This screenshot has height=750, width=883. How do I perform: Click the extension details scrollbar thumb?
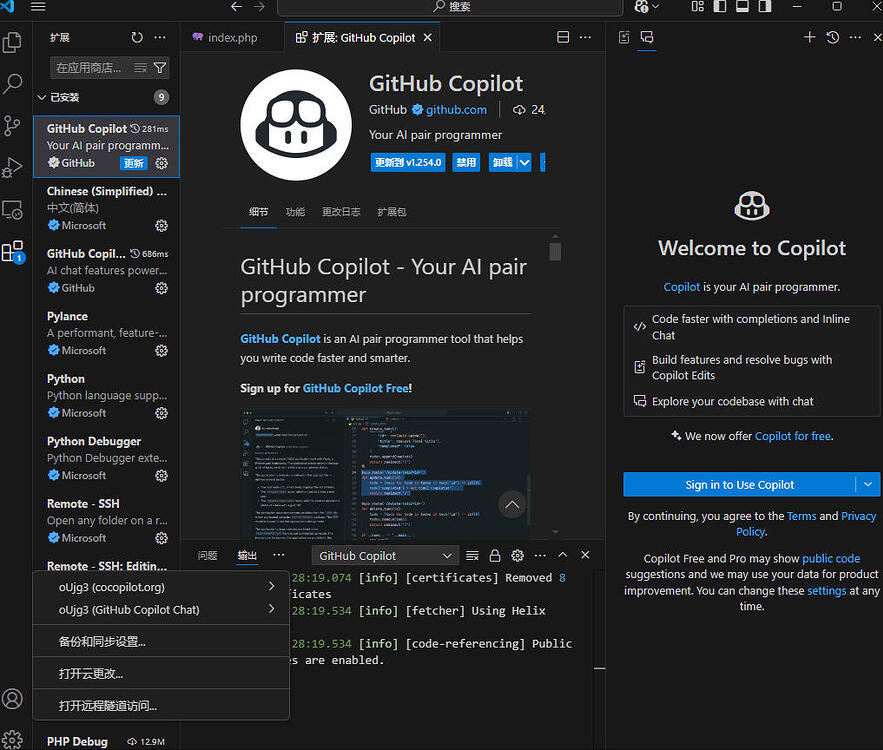pos(555,252)
